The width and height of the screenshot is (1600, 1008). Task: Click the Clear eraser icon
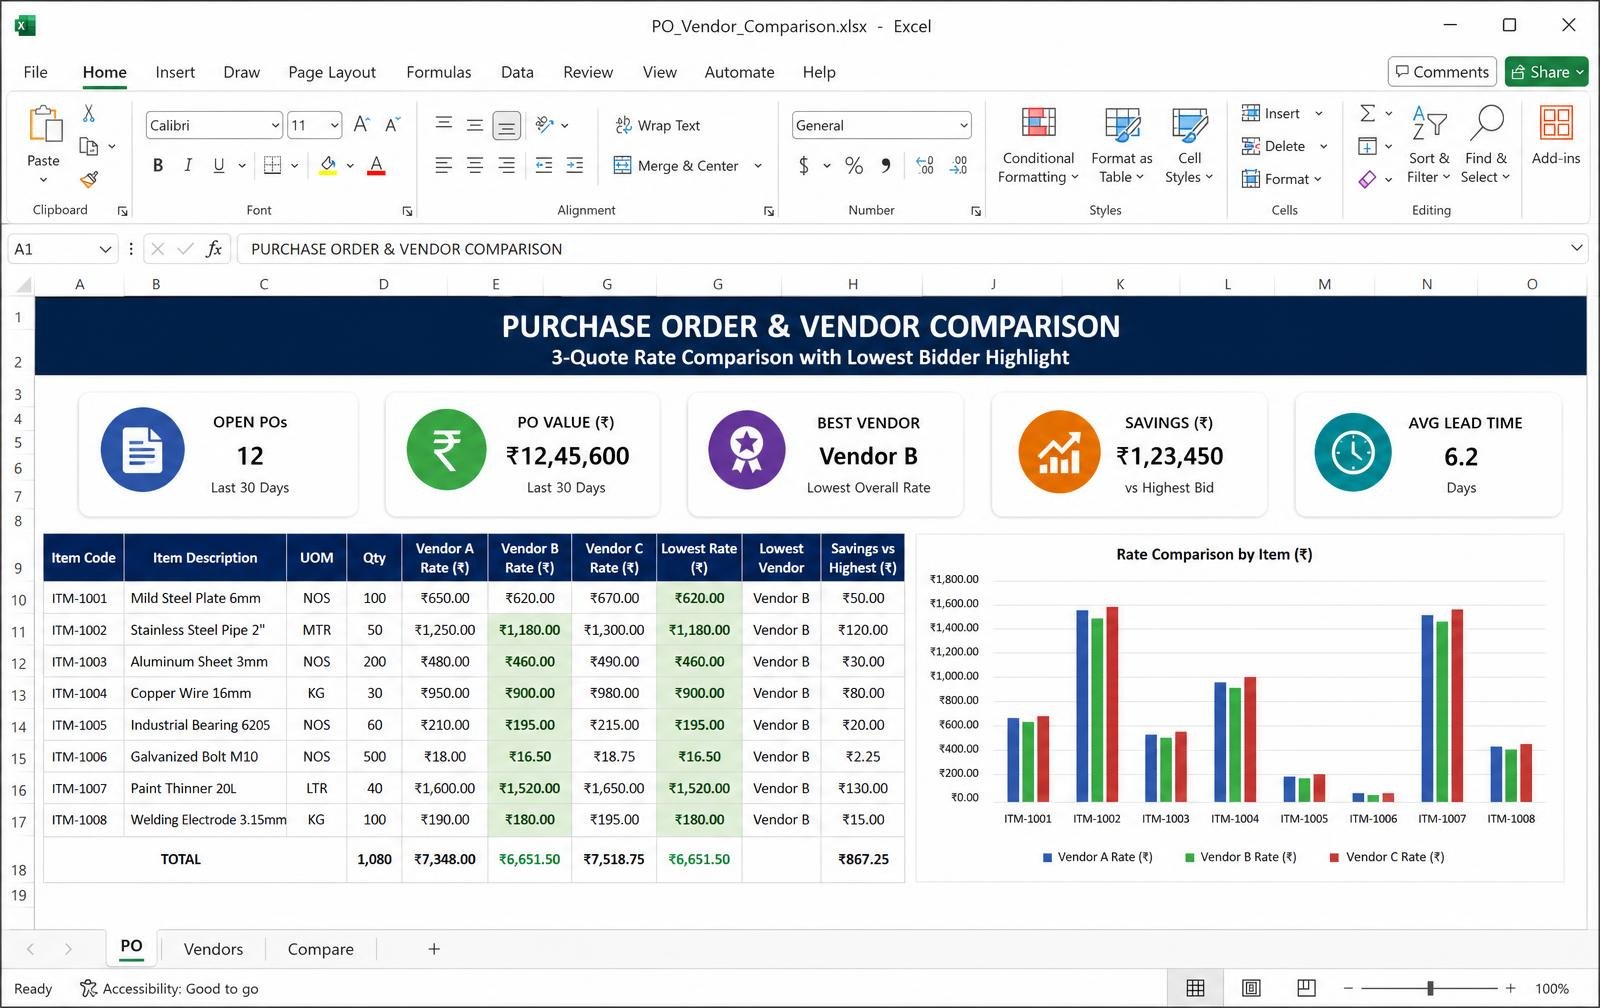[1368, 179]
